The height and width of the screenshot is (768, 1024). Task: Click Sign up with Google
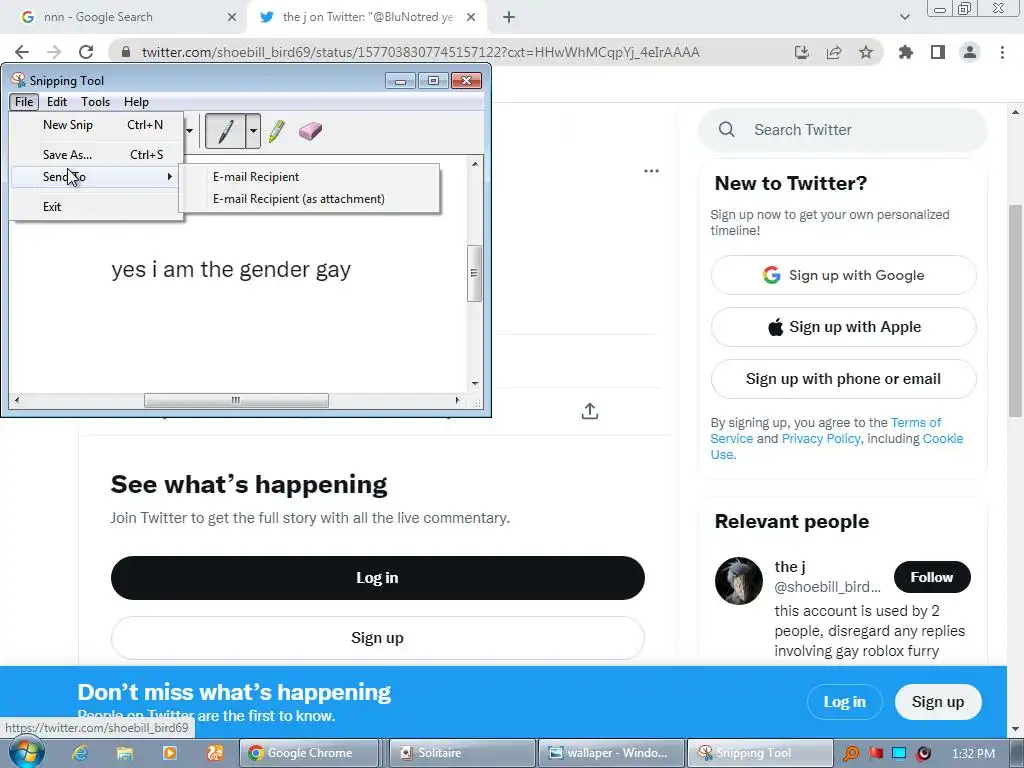[x=843, y=276]
